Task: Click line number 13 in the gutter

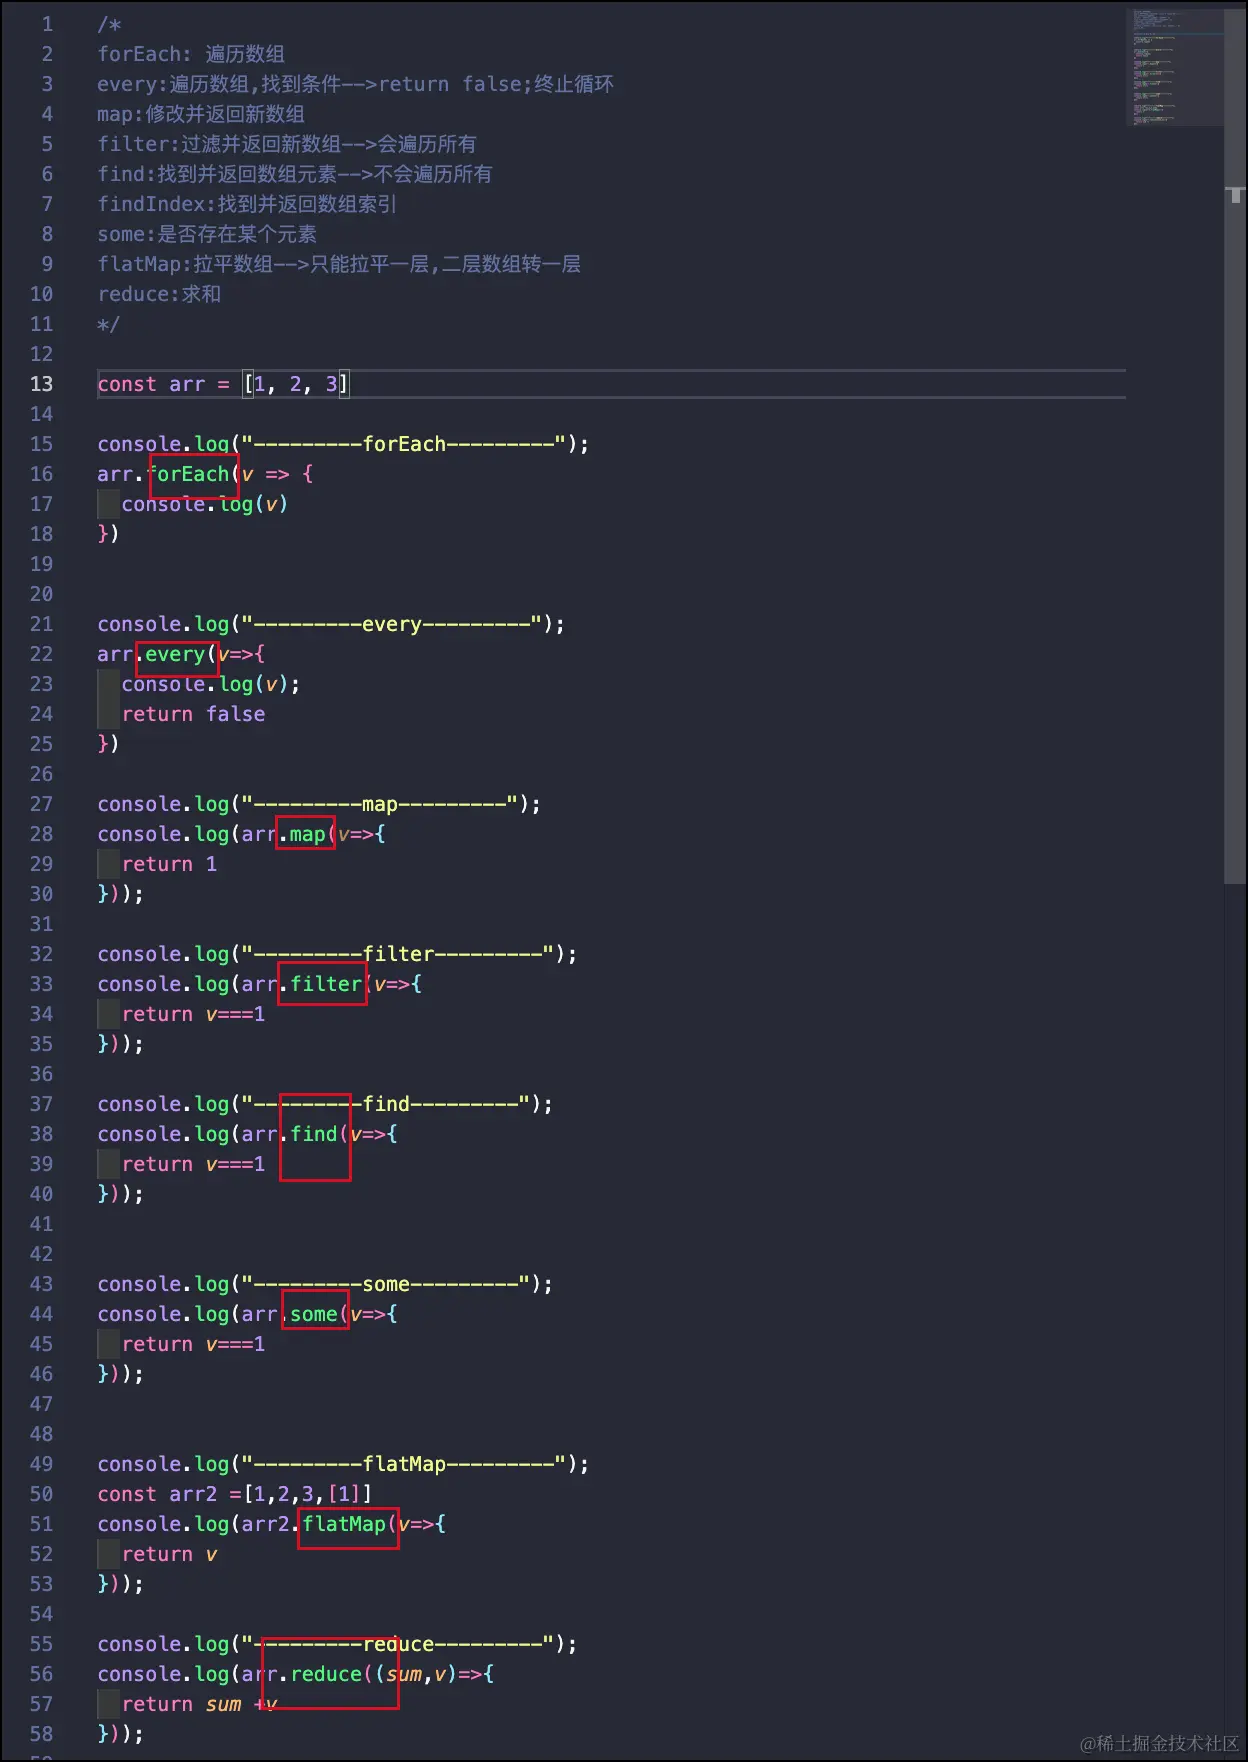Action: coord(41,384)
